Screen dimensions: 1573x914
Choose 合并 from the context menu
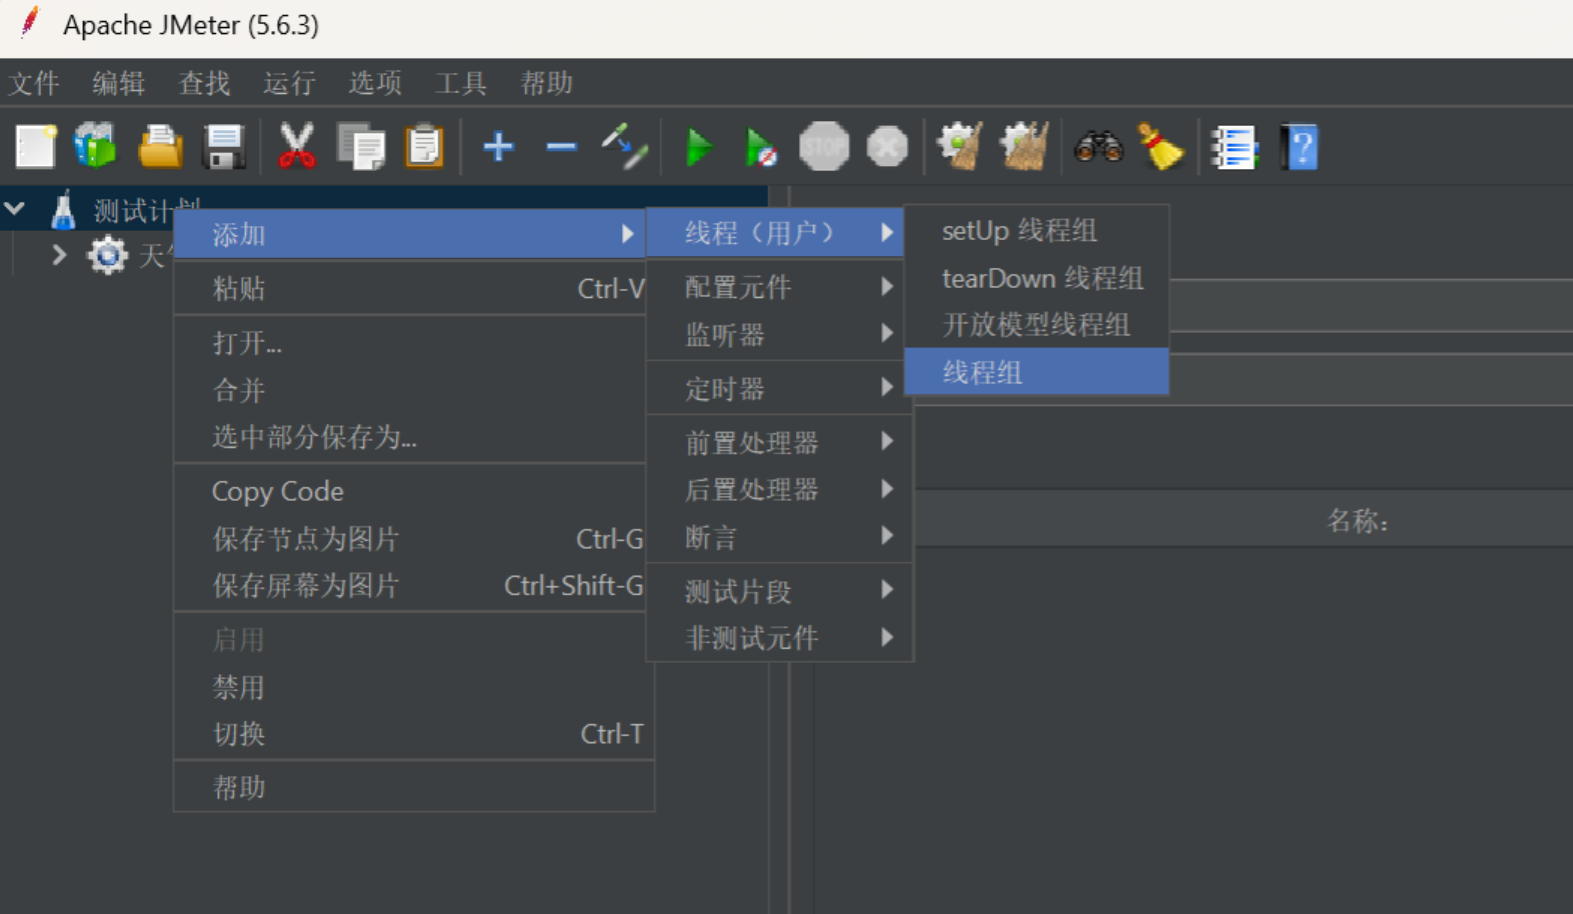tap(410, 390)
